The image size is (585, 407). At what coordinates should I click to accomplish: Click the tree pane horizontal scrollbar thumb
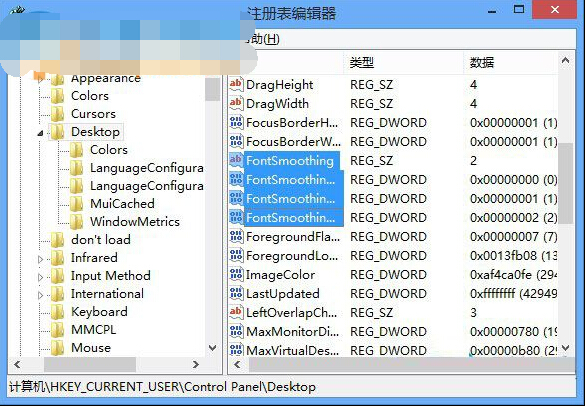(x=90, y=364)
